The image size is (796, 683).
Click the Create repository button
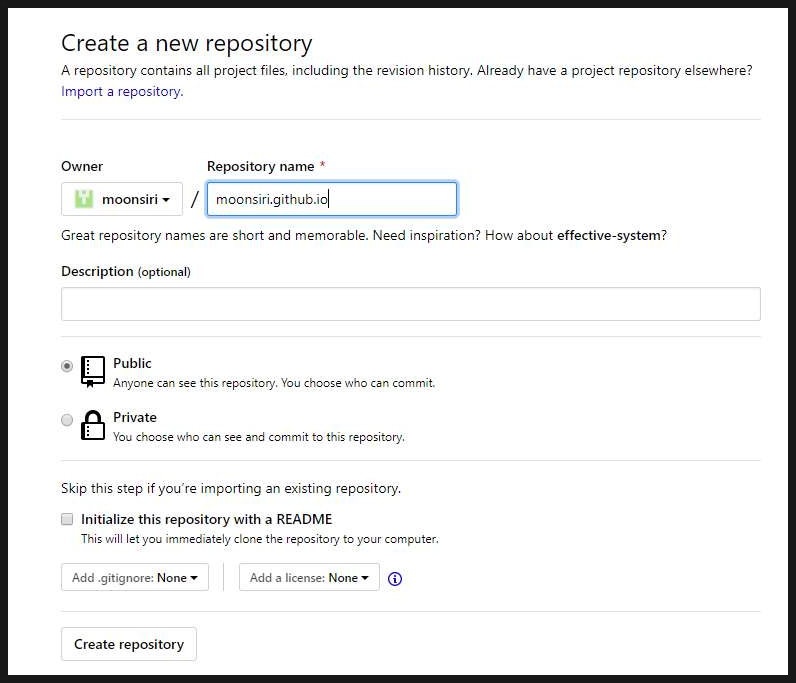point(129,644)
